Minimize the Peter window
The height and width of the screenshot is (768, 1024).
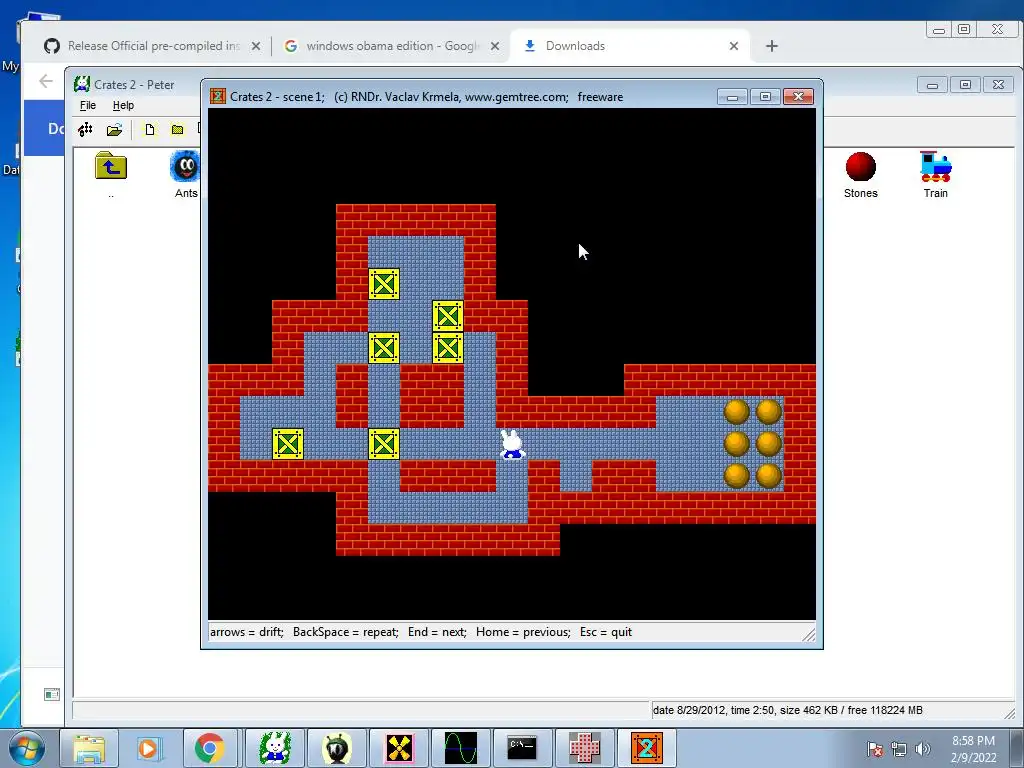click(932, 84)
